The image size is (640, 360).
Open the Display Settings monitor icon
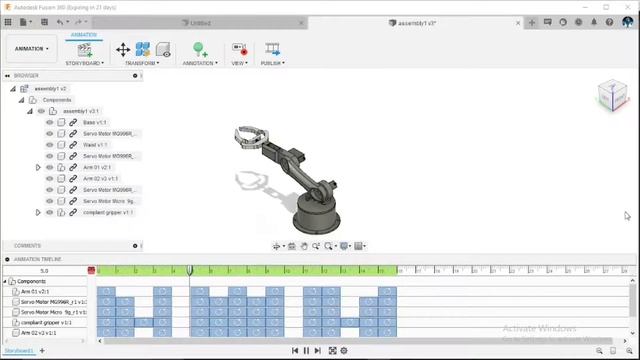pos(344,246)
